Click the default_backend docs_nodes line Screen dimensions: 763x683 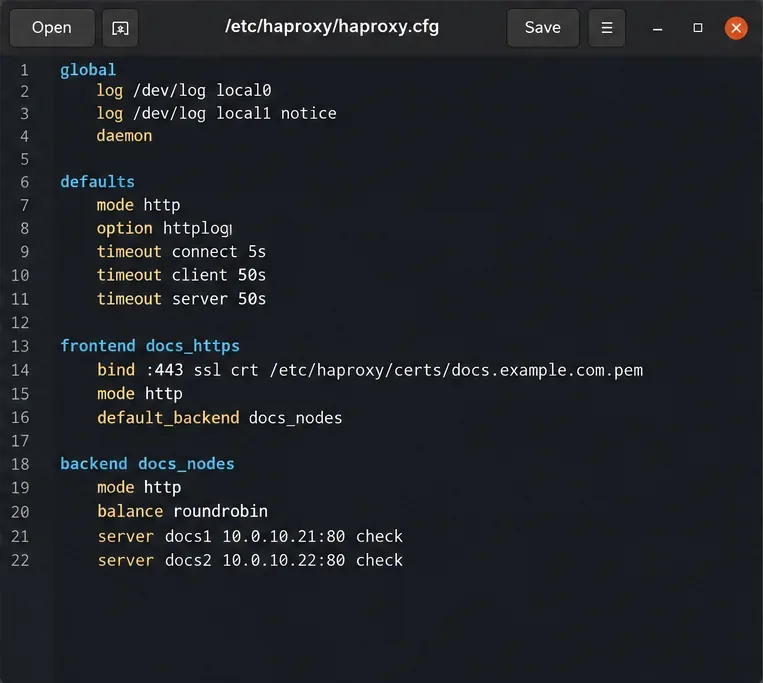(x=219, y=418)
